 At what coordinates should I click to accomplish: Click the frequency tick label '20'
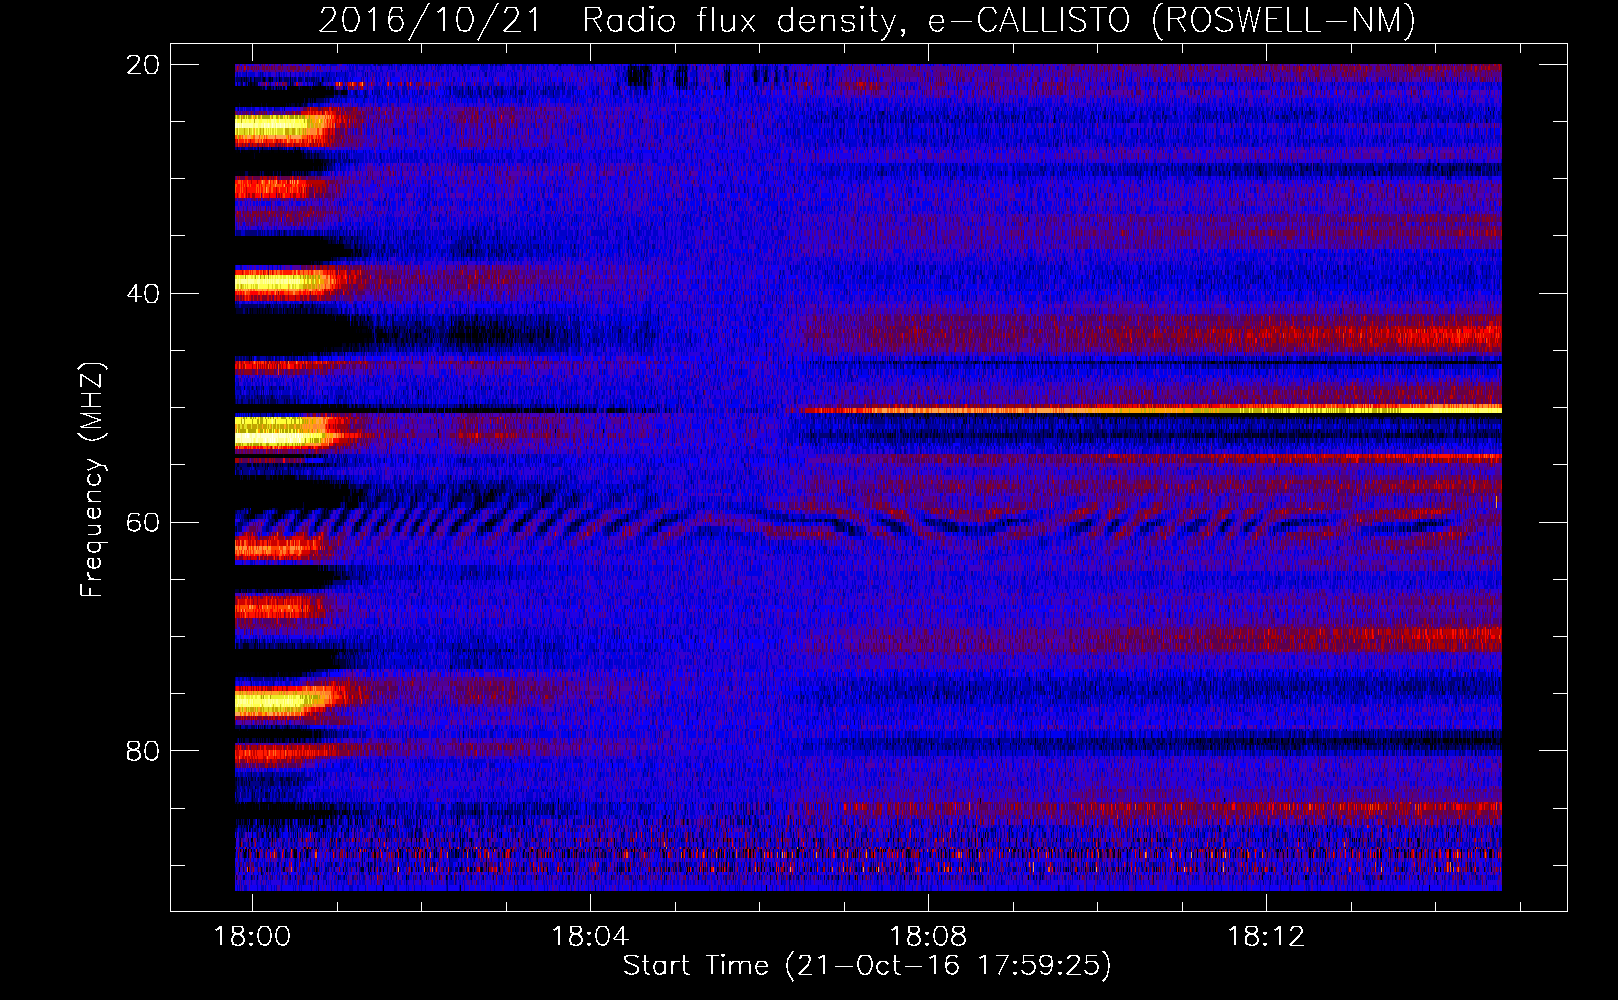143,65
